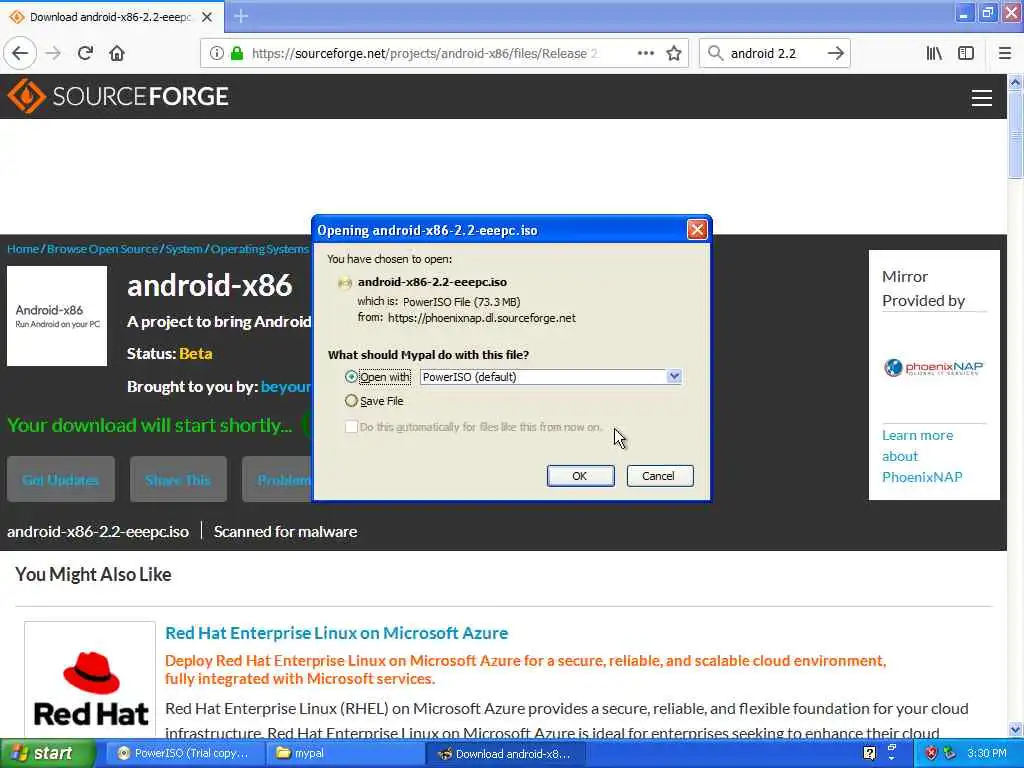
Task: Cancel the file opening dialog
Action: (660, 476)
